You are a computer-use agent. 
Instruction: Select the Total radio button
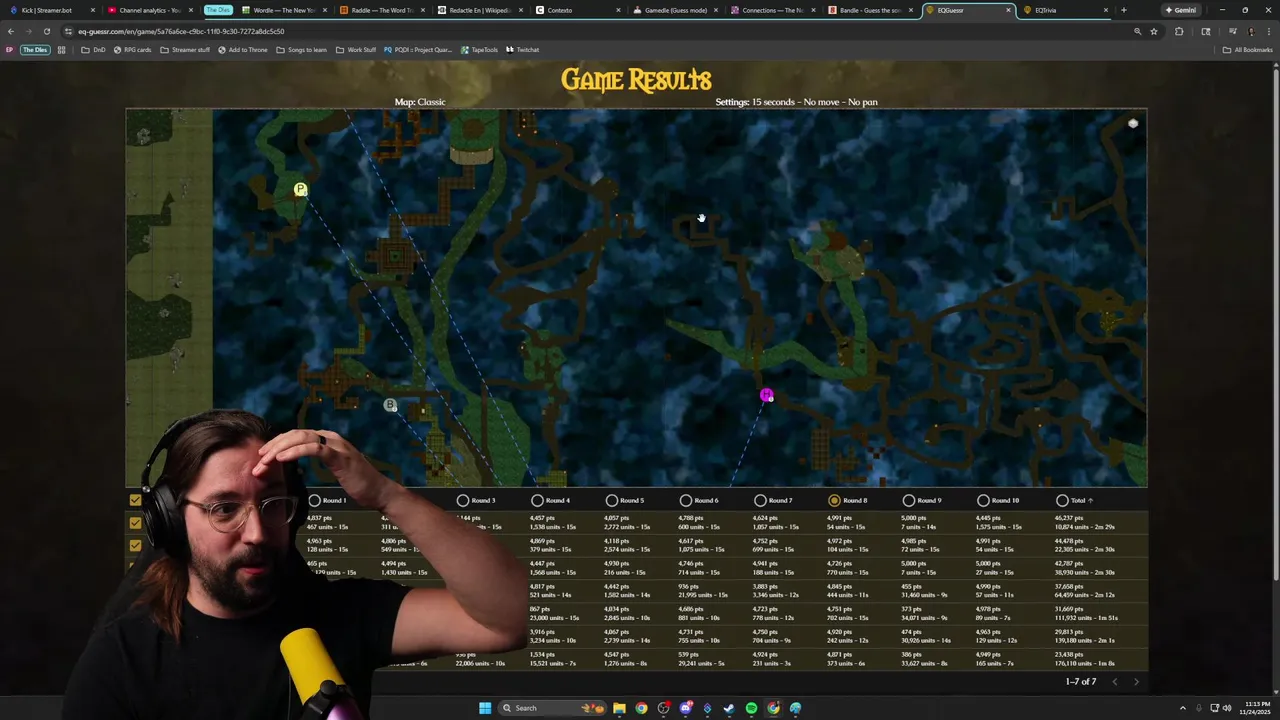click(x=1062, y=500)
